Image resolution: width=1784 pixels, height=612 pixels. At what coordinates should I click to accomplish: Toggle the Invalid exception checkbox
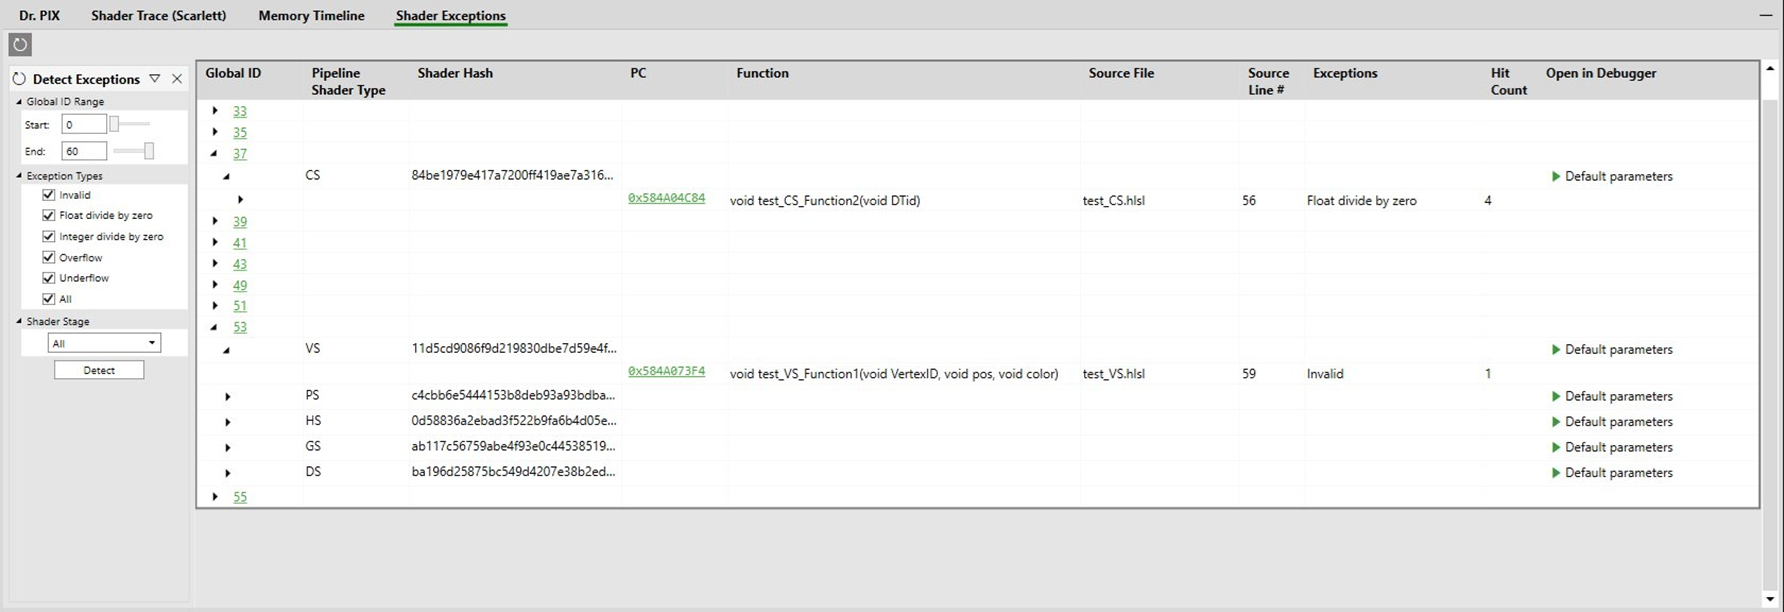[x=48, y=195]
